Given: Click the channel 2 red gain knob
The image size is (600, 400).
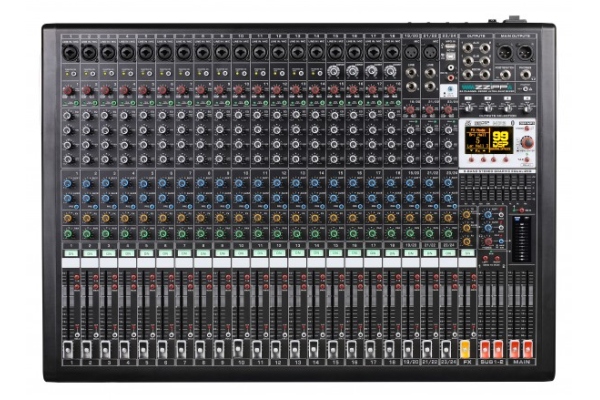Looking at the screenshot, I should pyautogui.click(x=87, y=91).
